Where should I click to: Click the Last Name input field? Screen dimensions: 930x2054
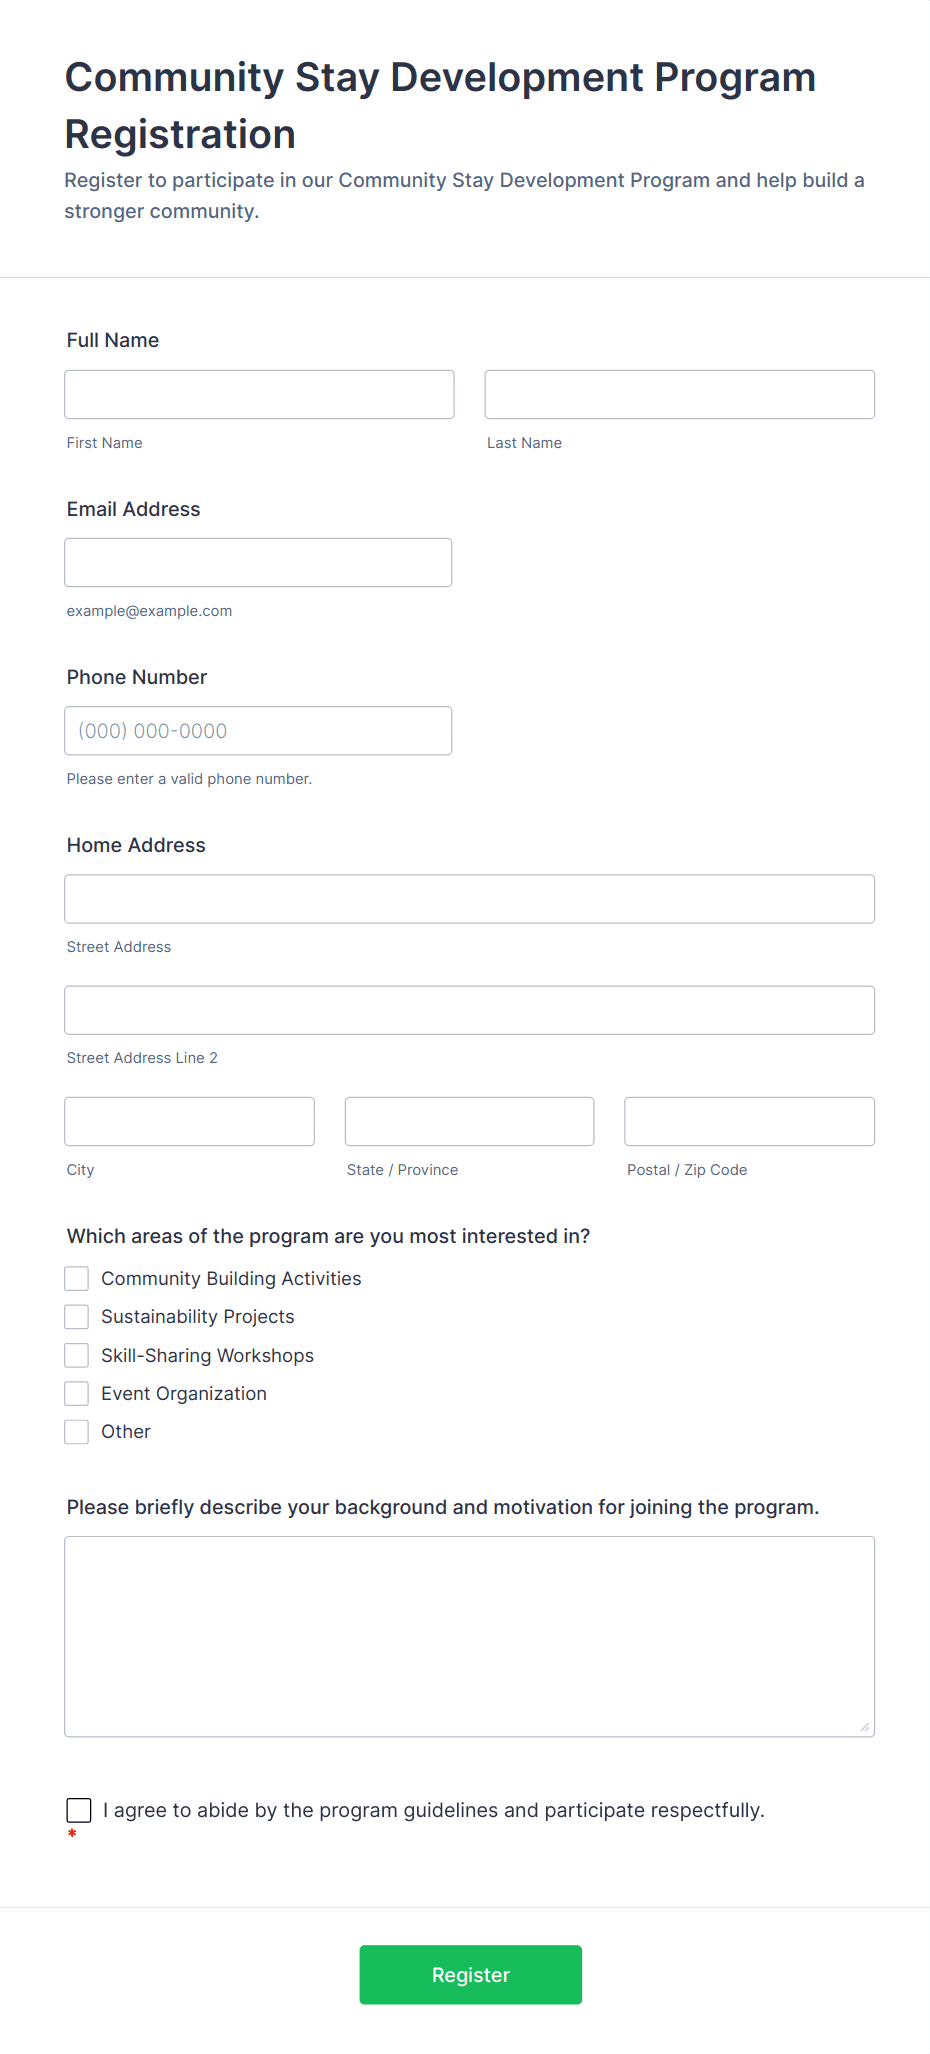click(679, 395)
